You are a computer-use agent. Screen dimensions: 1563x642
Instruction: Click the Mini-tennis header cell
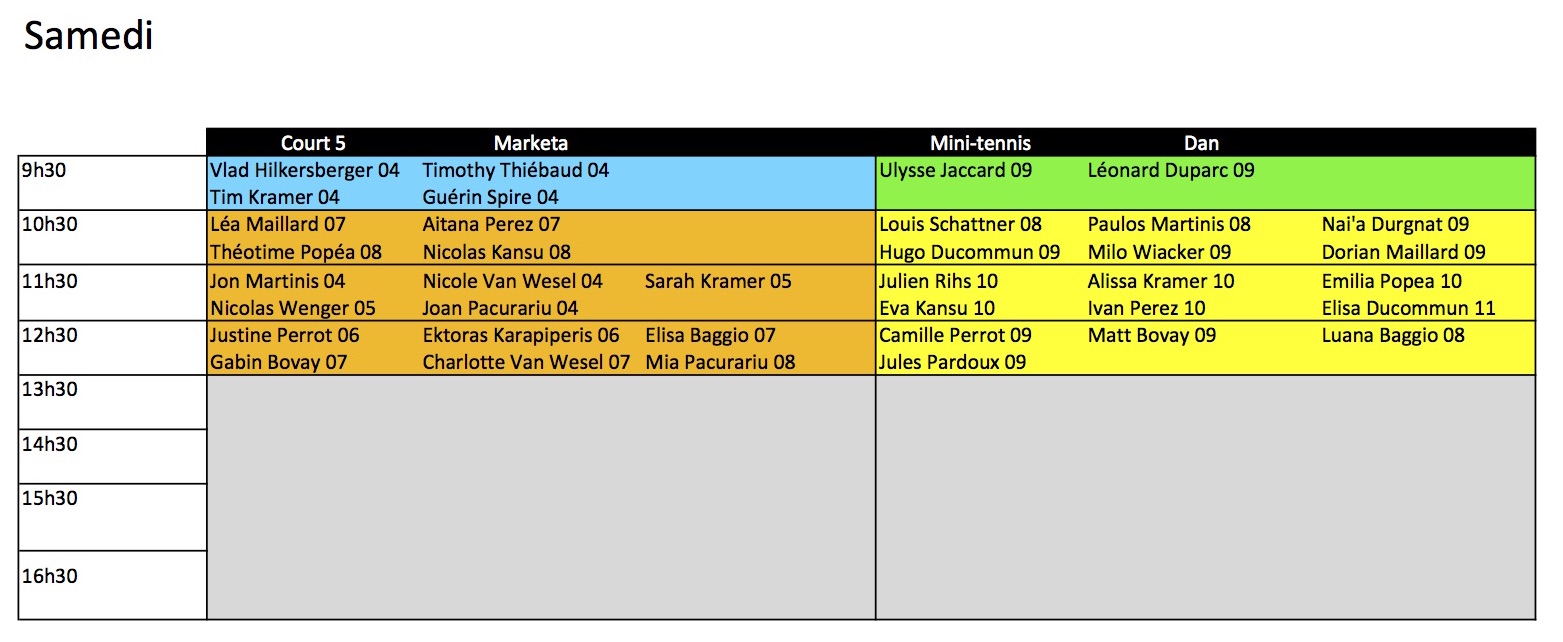click(980, 143)
